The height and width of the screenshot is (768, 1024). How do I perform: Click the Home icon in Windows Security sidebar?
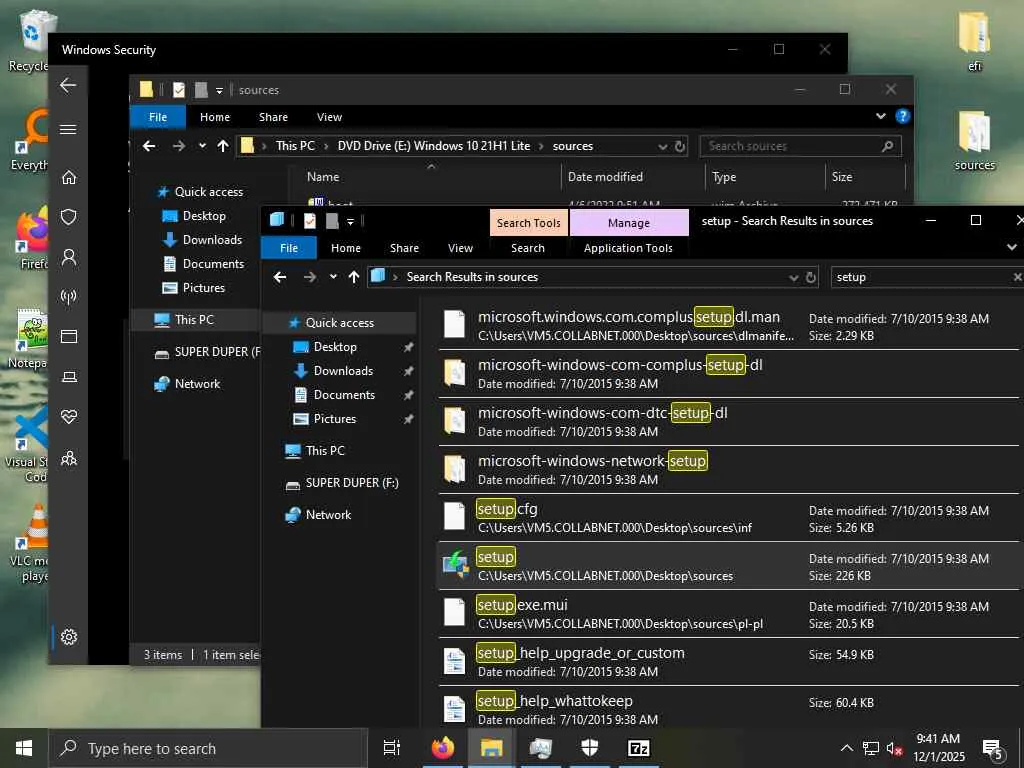(69, 177)
